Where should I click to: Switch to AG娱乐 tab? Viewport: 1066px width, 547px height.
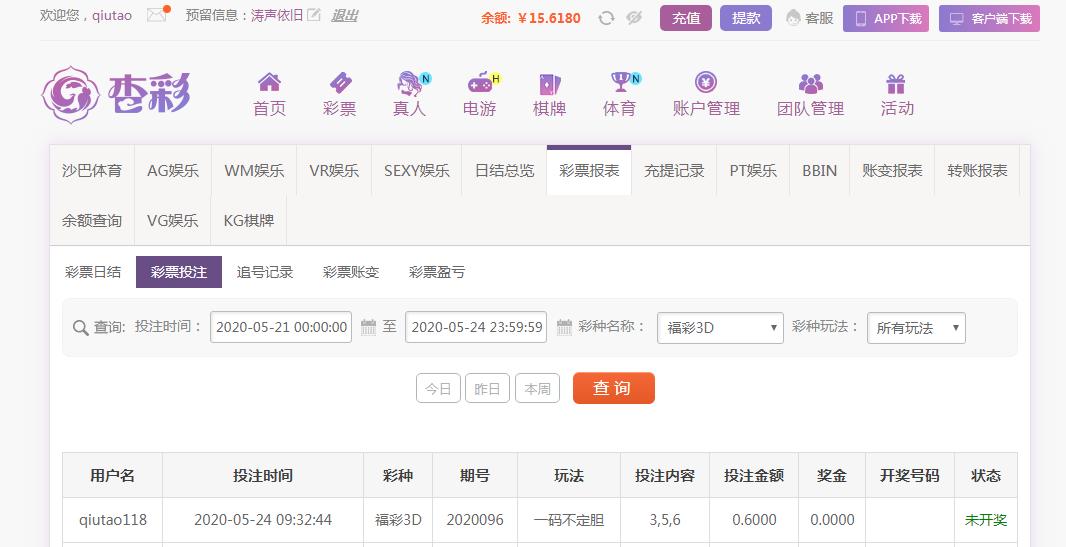tap(173, 171)
